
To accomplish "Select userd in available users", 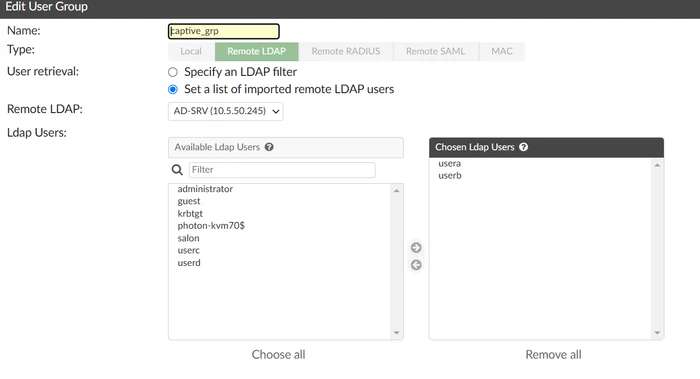I will 189,262.
